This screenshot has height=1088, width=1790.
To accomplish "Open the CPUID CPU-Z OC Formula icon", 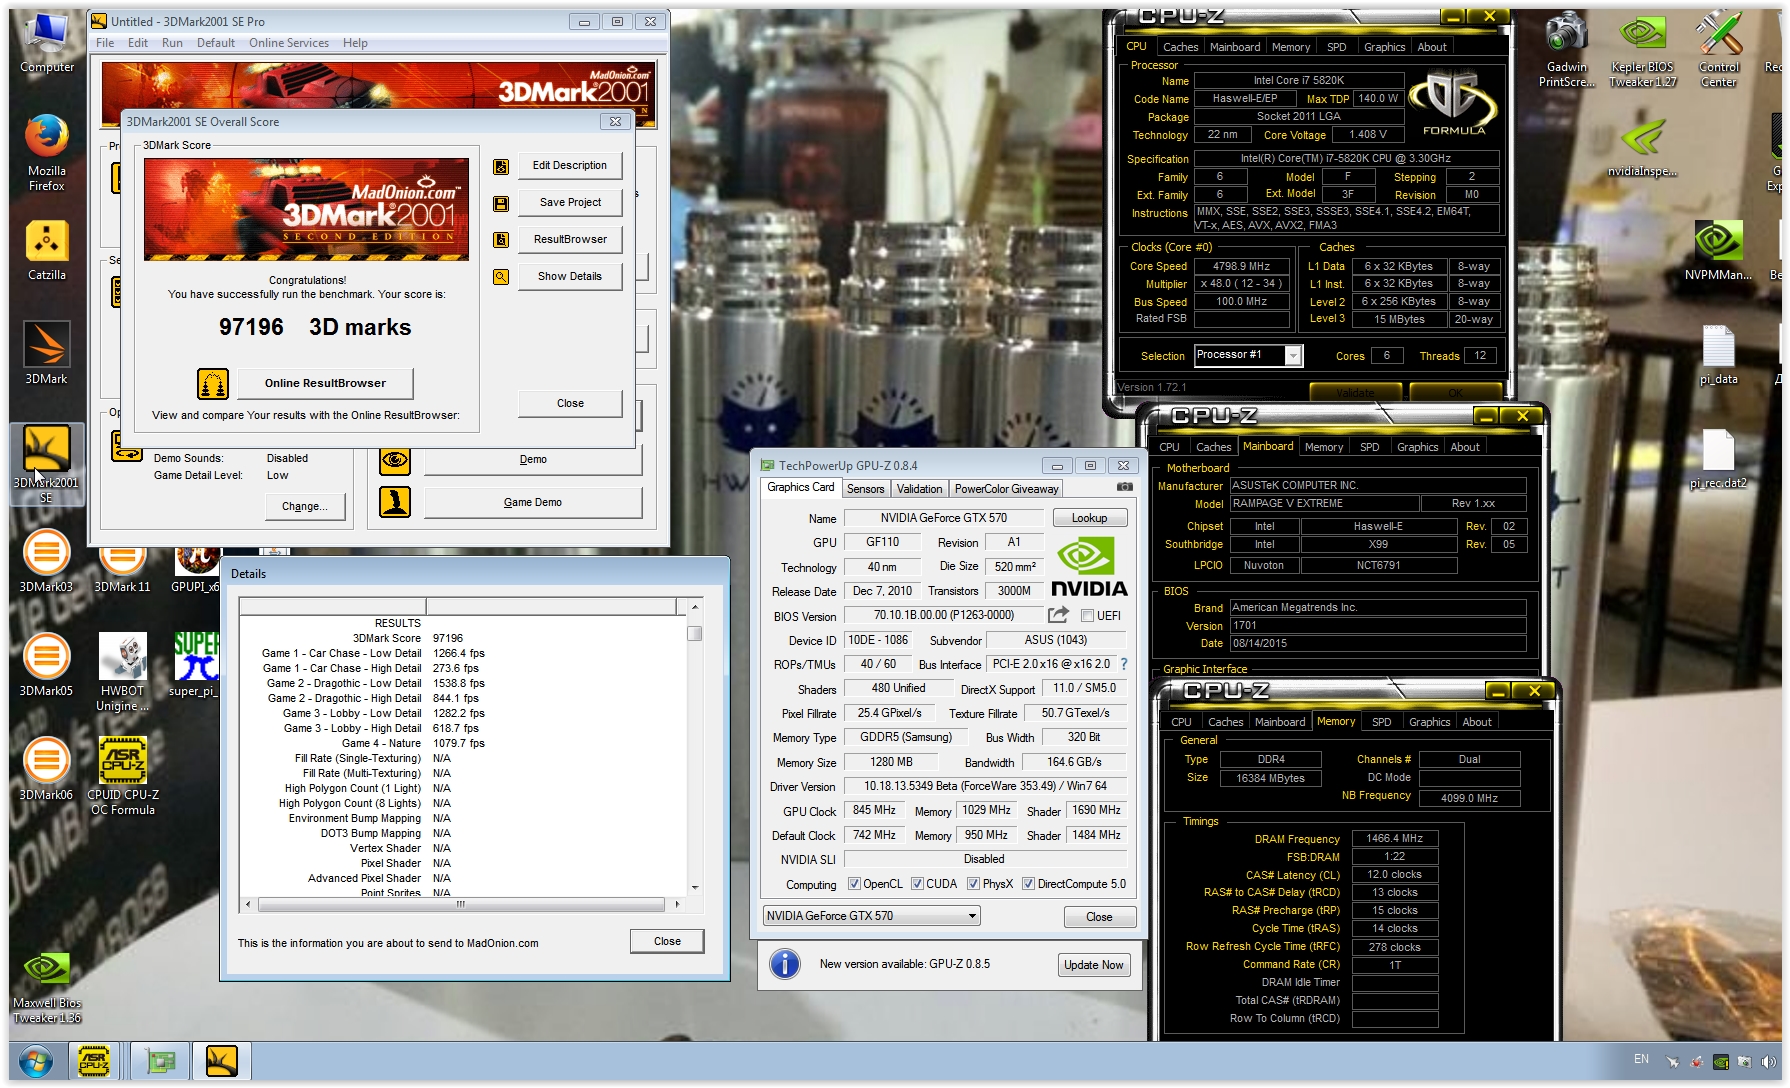I will [122, 776].
